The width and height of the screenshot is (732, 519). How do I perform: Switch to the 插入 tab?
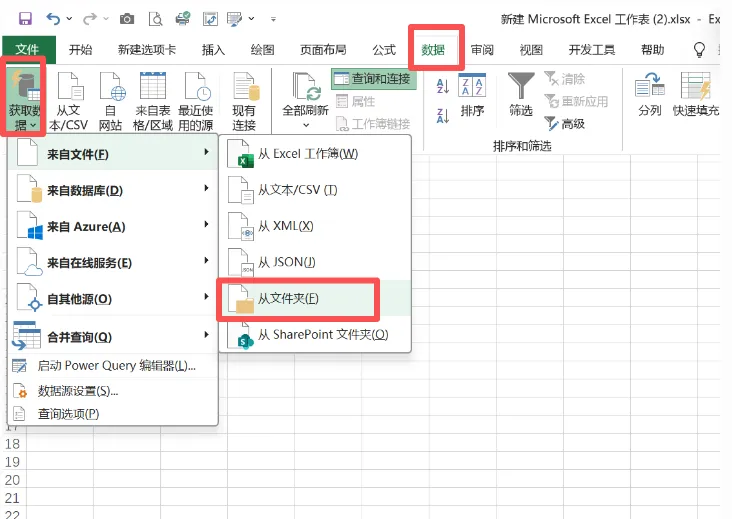pyautogui.click(x=213, y=49)
